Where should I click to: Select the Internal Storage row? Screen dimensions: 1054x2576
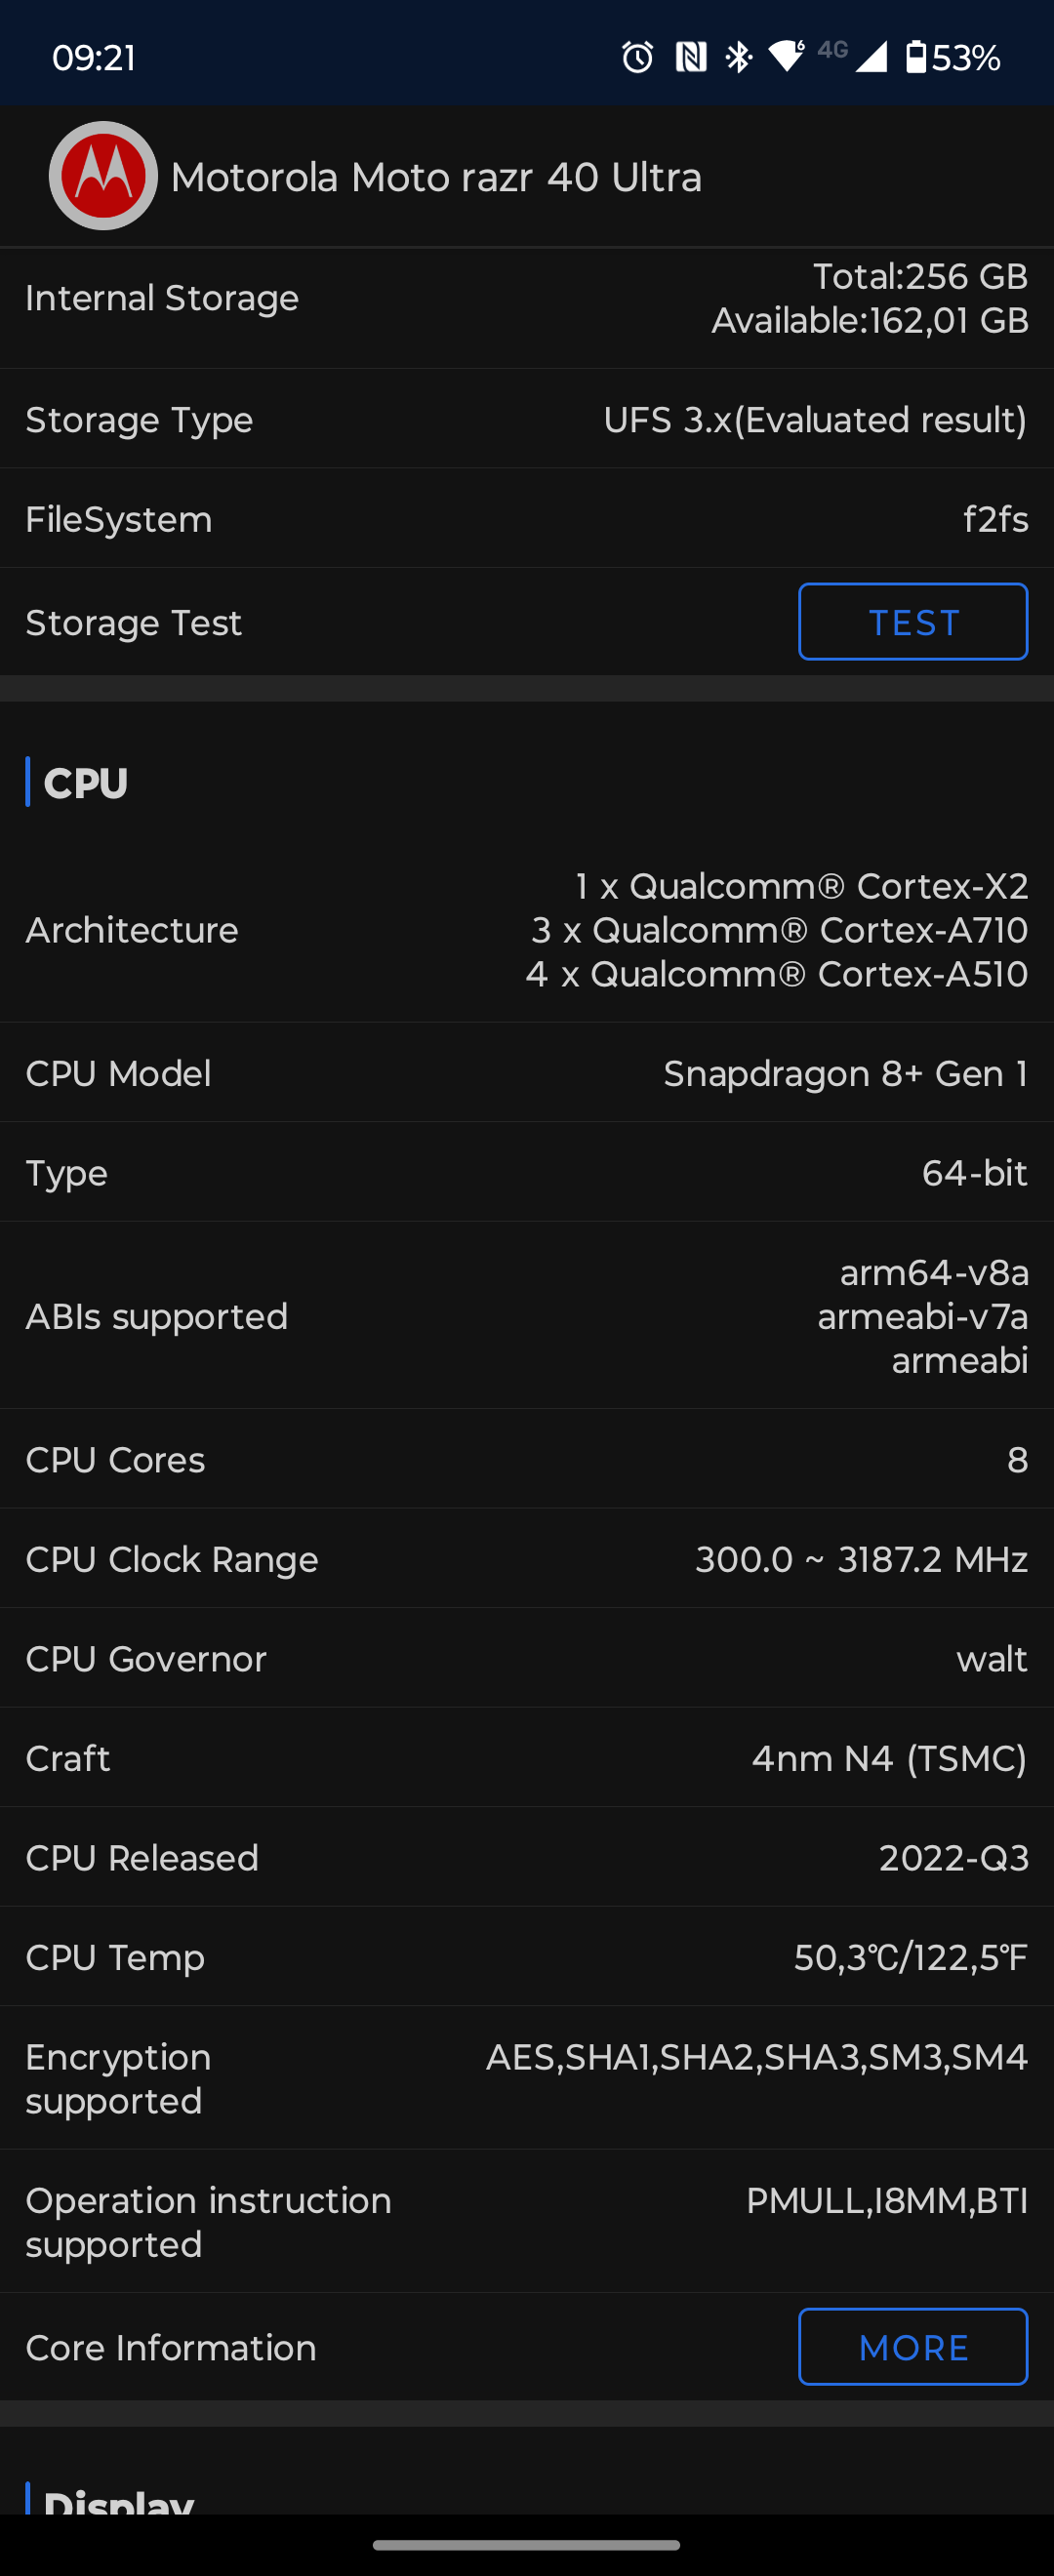point(527,298)
